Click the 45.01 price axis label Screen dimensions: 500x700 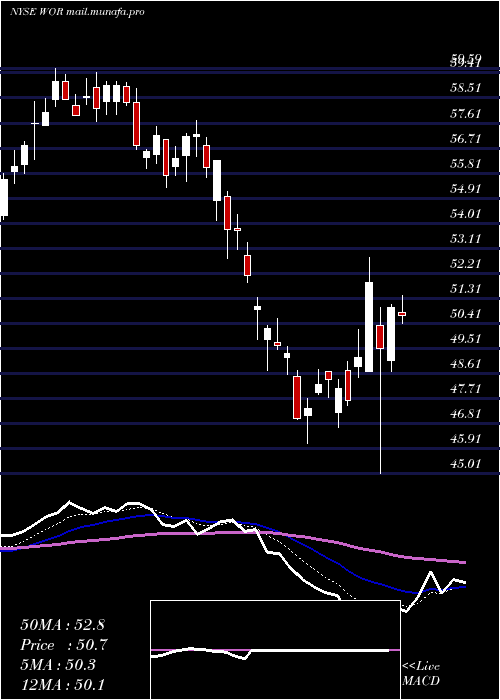[466, 463]
